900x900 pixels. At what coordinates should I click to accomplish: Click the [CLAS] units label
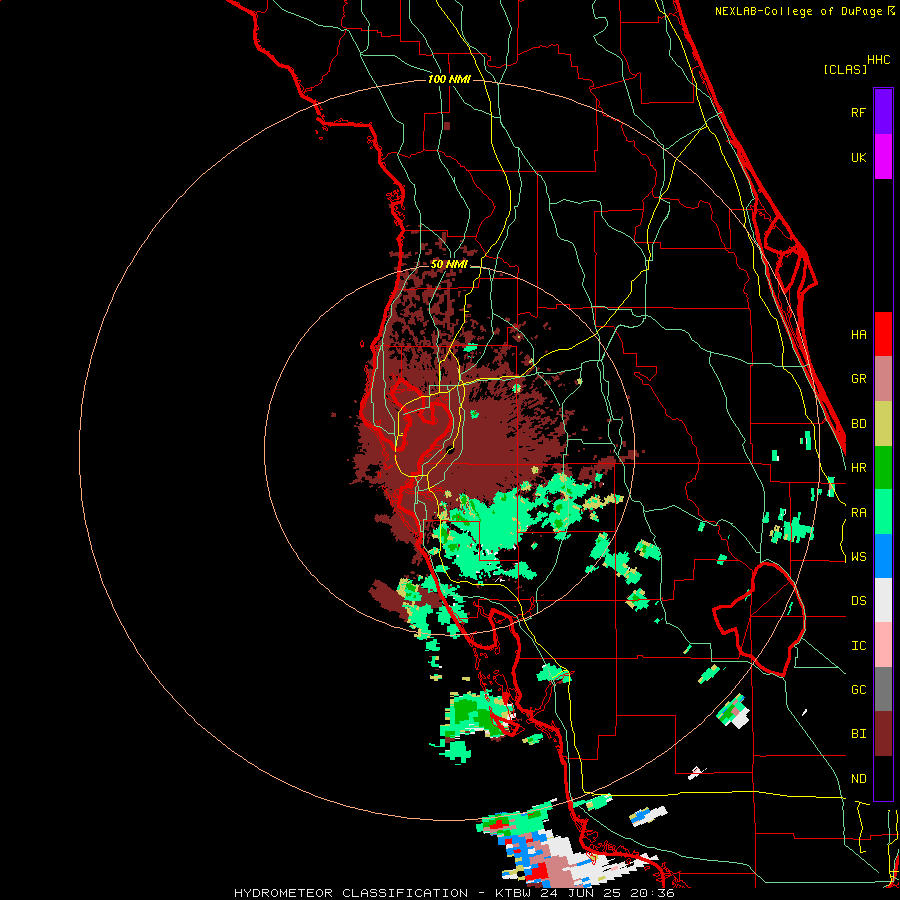click(x=845, y=69)
